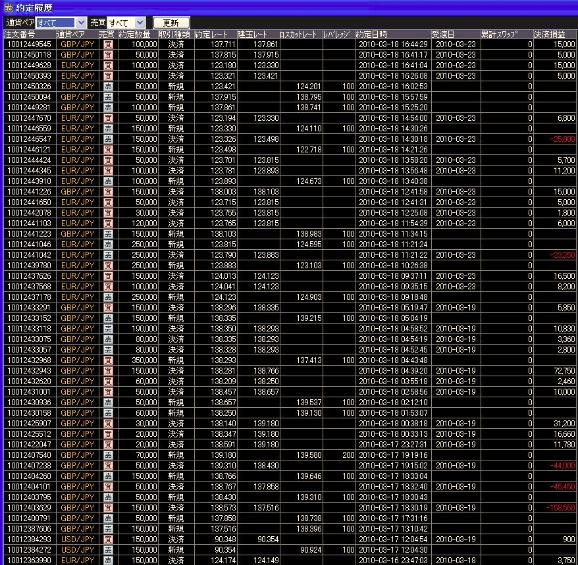Screen dimensions: 578x565
Task: Click the 約定履歴 window title icon
Action: [8, 7]
